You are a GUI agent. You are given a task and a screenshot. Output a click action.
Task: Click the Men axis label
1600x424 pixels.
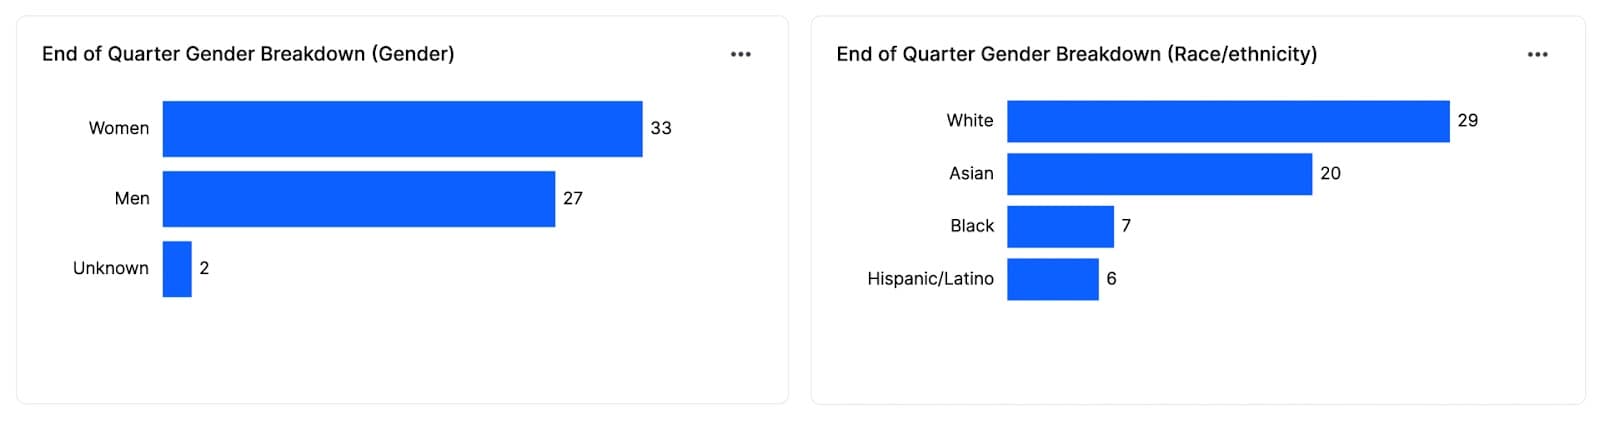(x=132, y=198)
